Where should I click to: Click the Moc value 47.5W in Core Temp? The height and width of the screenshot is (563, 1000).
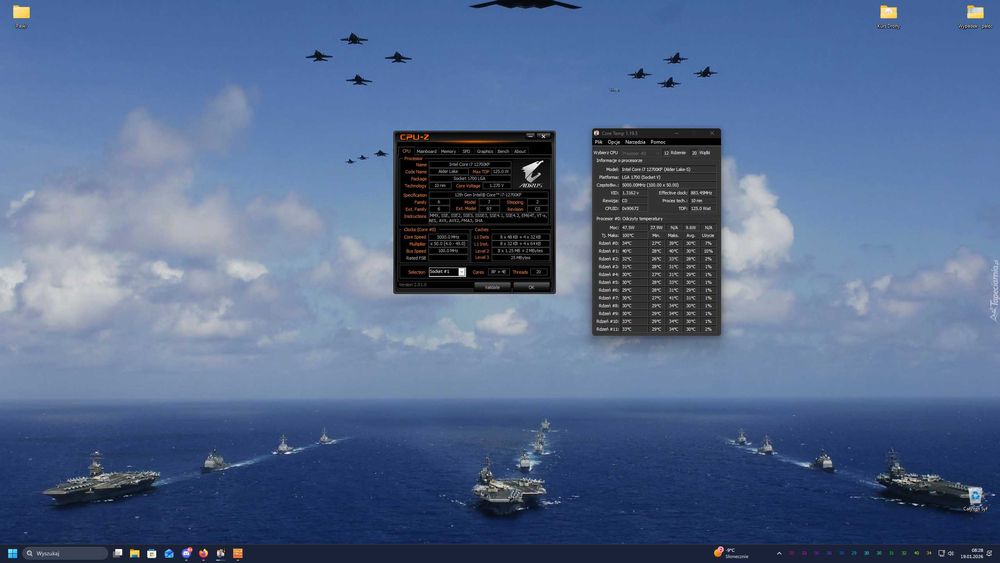[634, 228]
